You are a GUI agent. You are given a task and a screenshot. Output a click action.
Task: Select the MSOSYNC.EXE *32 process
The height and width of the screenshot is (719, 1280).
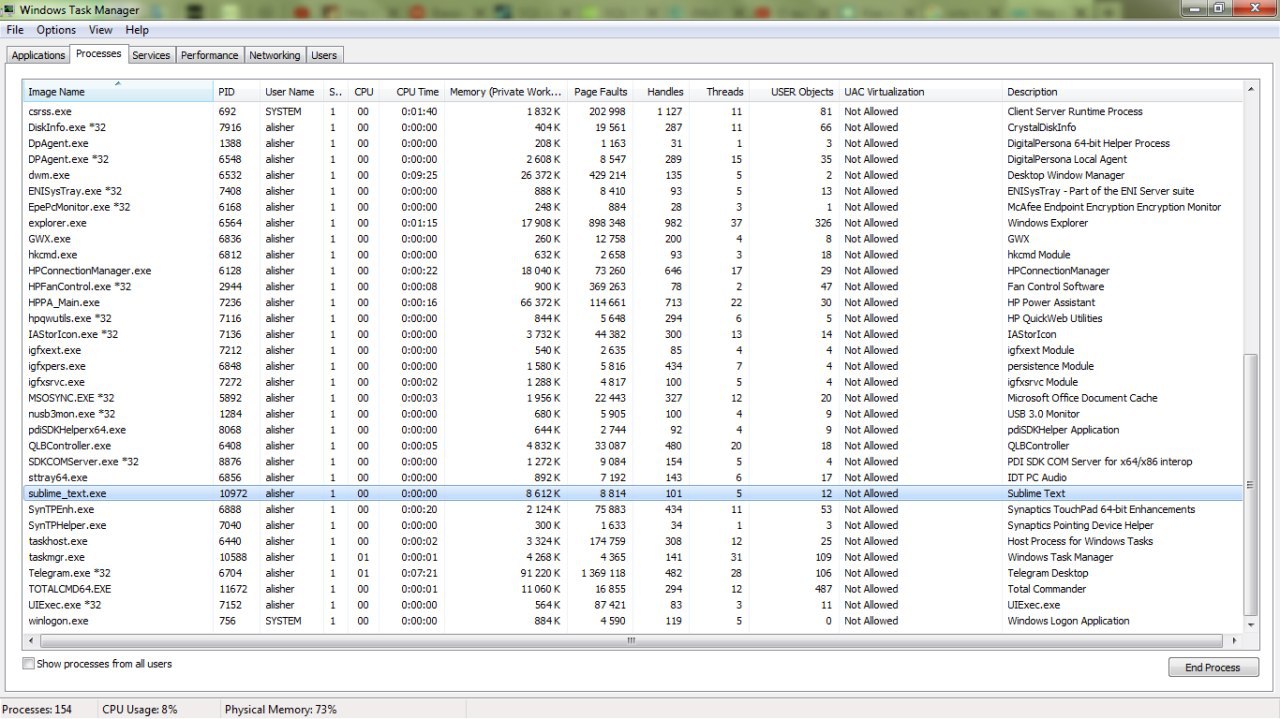633,398
